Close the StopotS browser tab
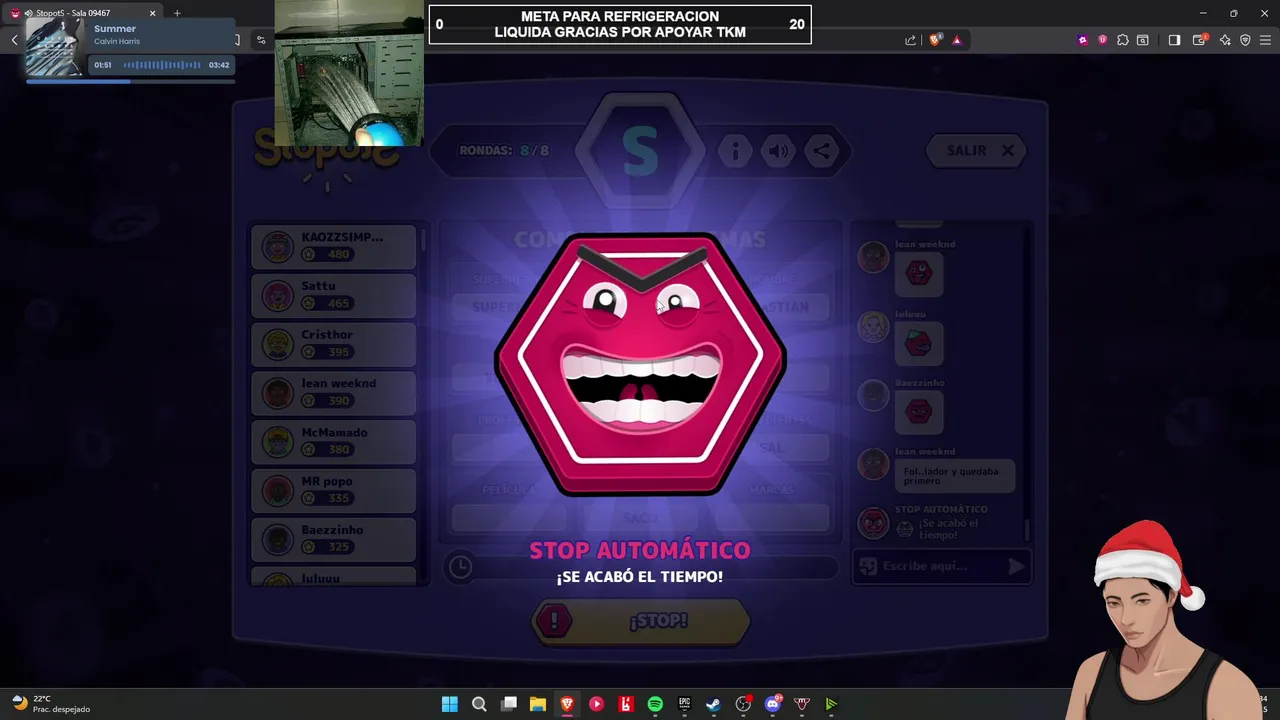1280x720 pixels. (x=153, y=13)
